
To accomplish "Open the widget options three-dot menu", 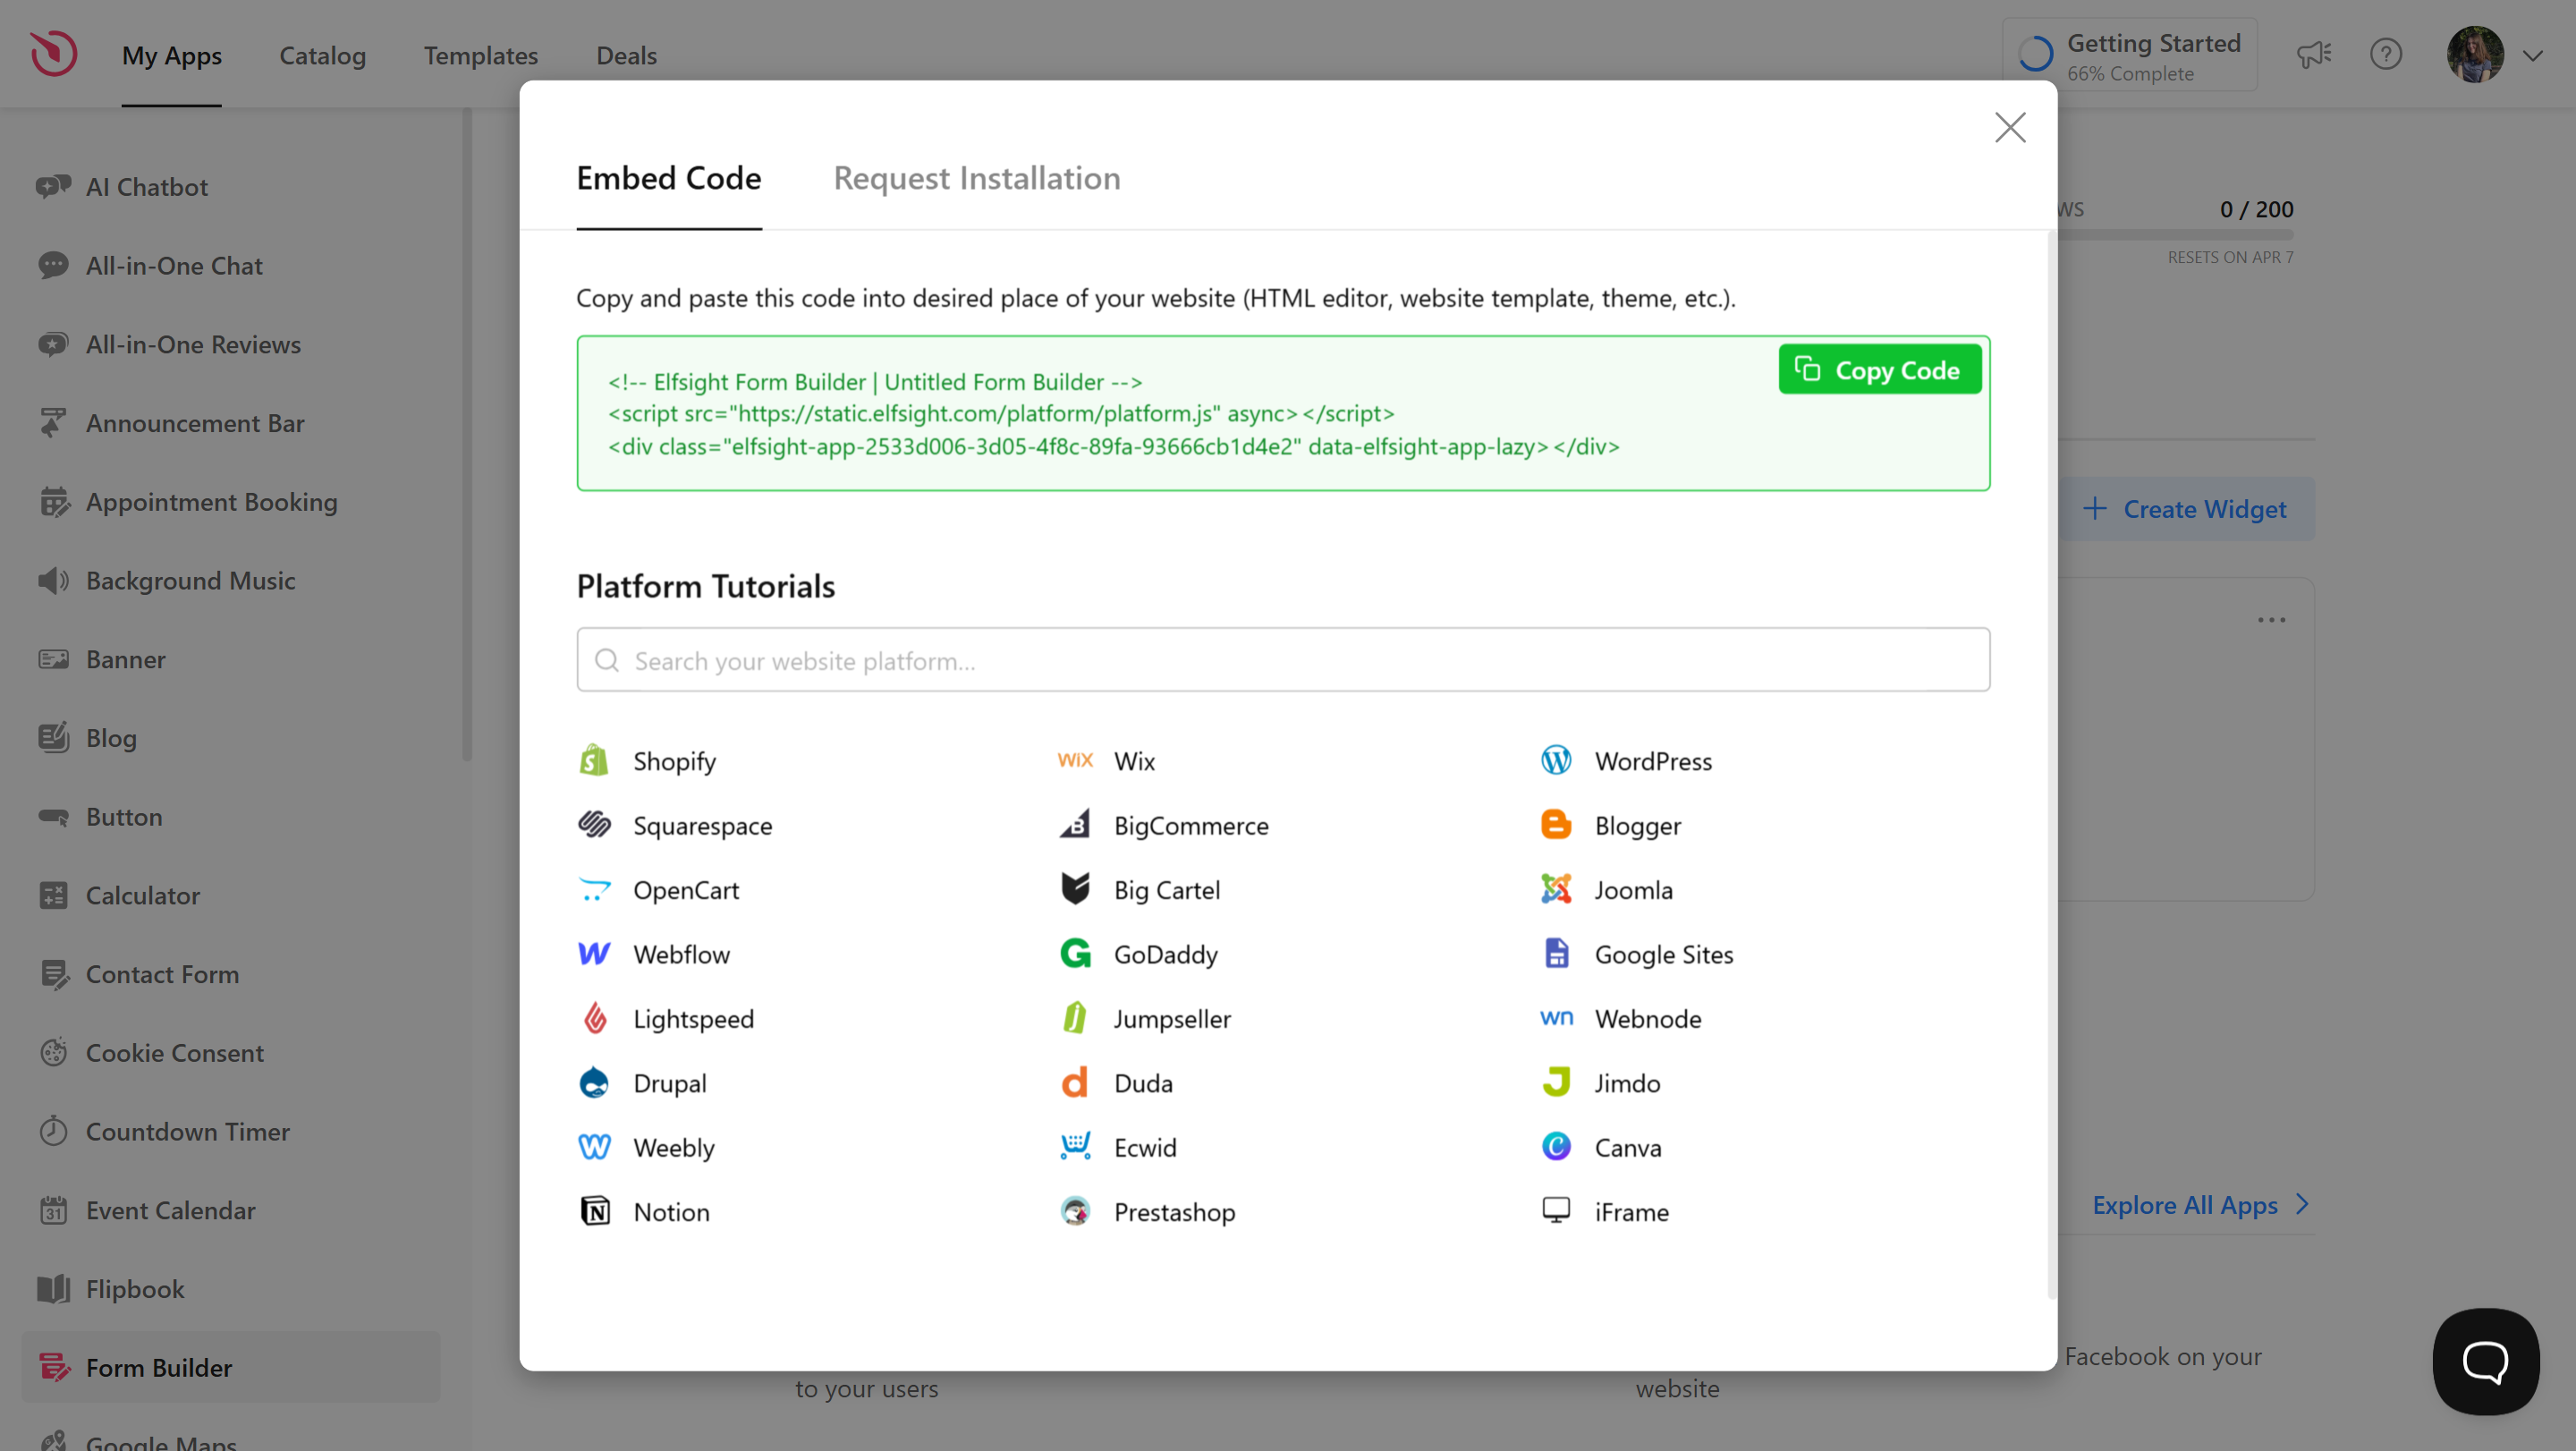I will pos(2272,620).
